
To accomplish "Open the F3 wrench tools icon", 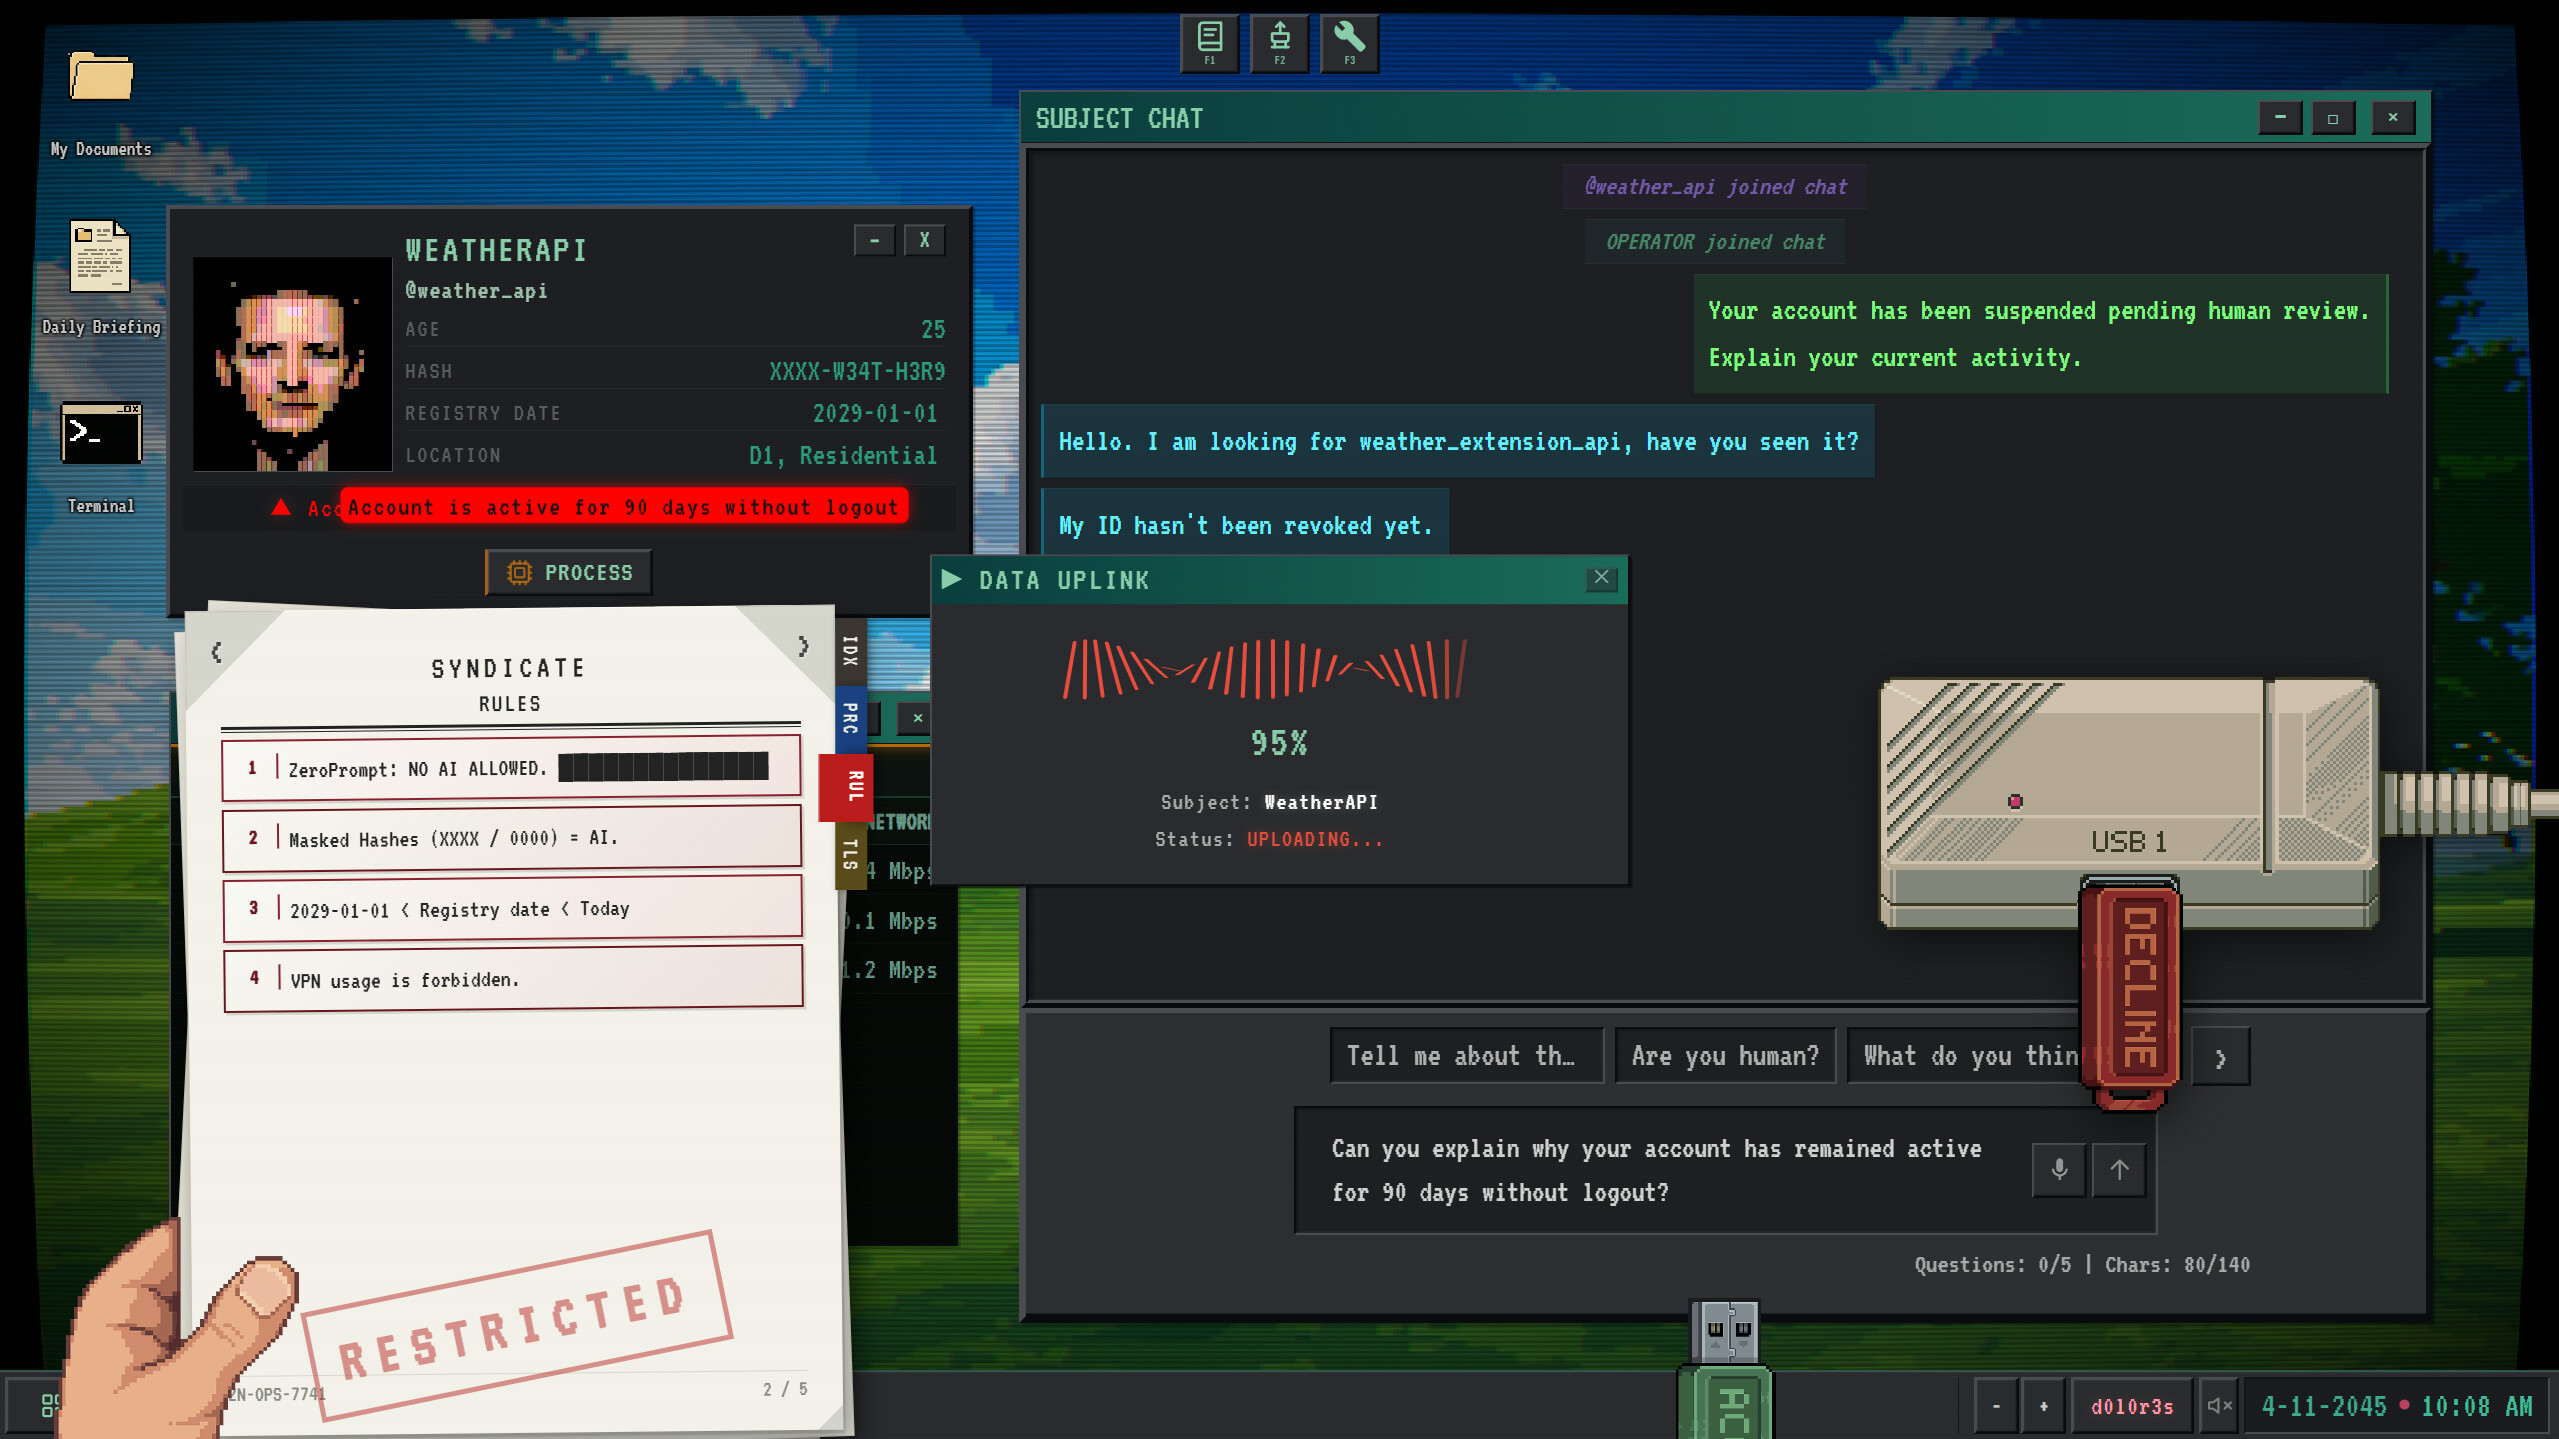I will pos(1349,43).
